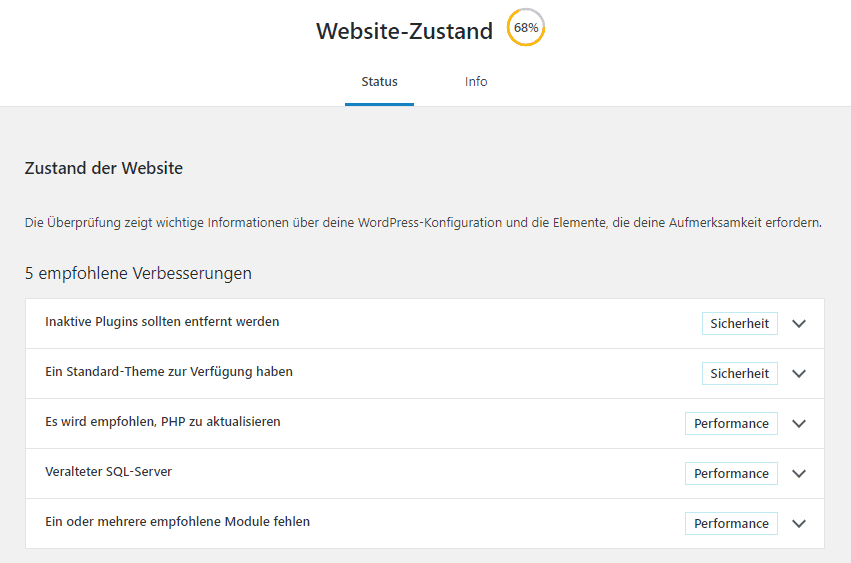Image resolution: width=851 pixels, height=563 pixels.
Task: Click the '5 empfohlene Verbesserungen' heading
Action: point(138,273)
